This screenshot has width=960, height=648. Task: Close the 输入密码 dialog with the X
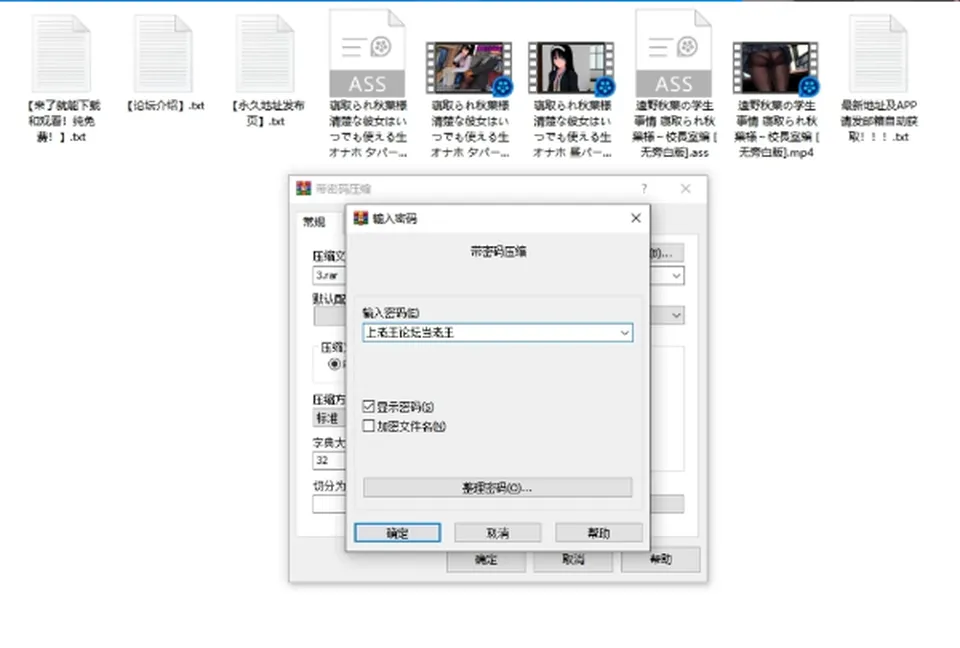(x=636, y=218)
